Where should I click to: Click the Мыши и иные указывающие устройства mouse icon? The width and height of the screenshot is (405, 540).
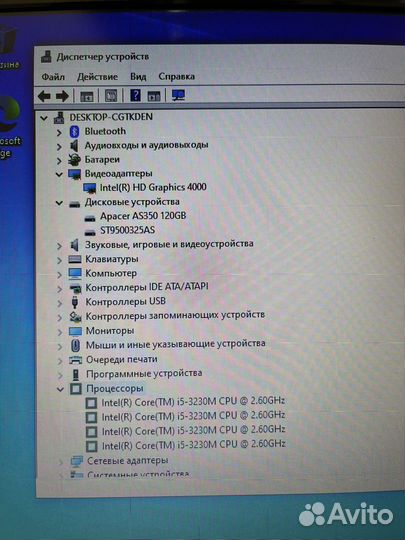pos(75,345)
